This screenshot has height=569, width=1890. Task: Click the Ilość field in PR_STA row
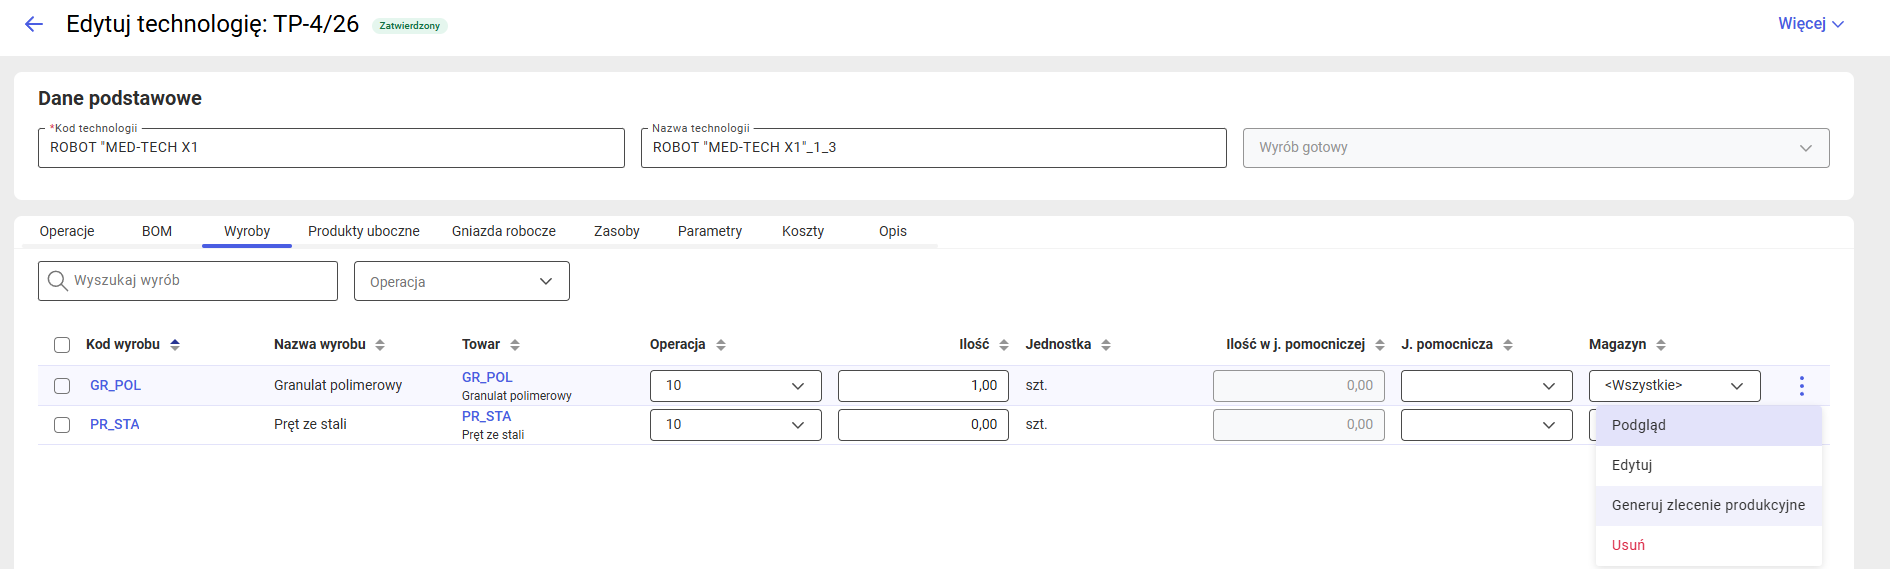[923, 425]
